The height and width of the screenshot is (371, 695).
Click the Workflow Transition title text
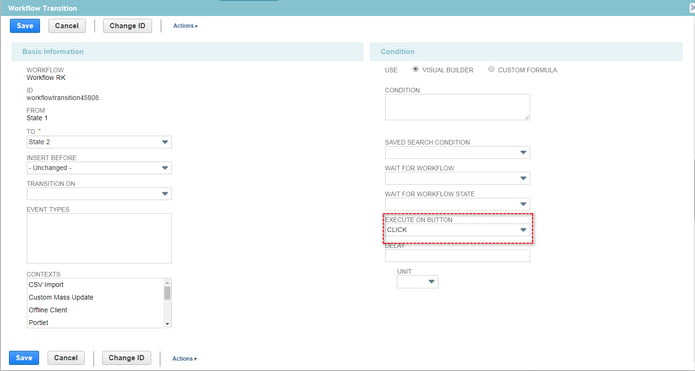tap(43, 8)
